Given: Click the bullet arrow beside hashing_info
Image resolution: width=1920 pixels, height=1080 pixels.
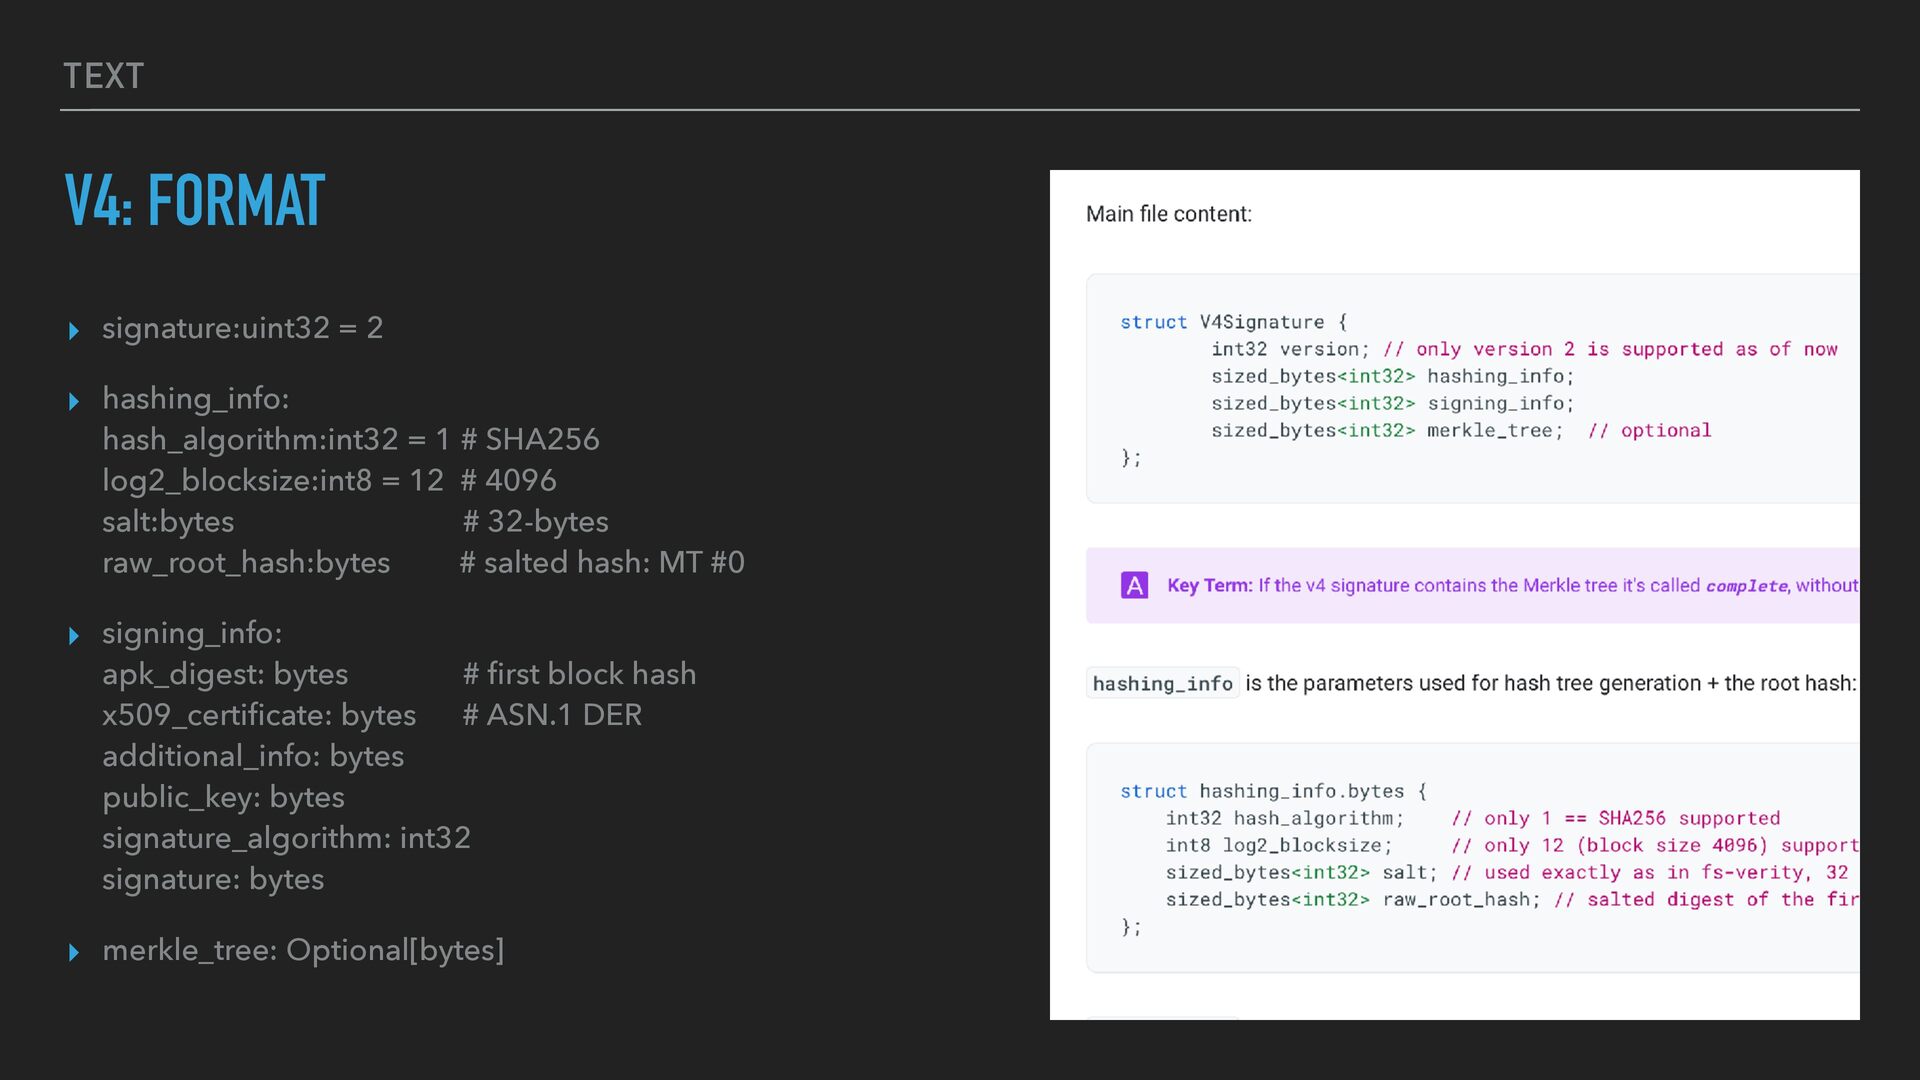Looking at the screenshot, I should point(73,402).
